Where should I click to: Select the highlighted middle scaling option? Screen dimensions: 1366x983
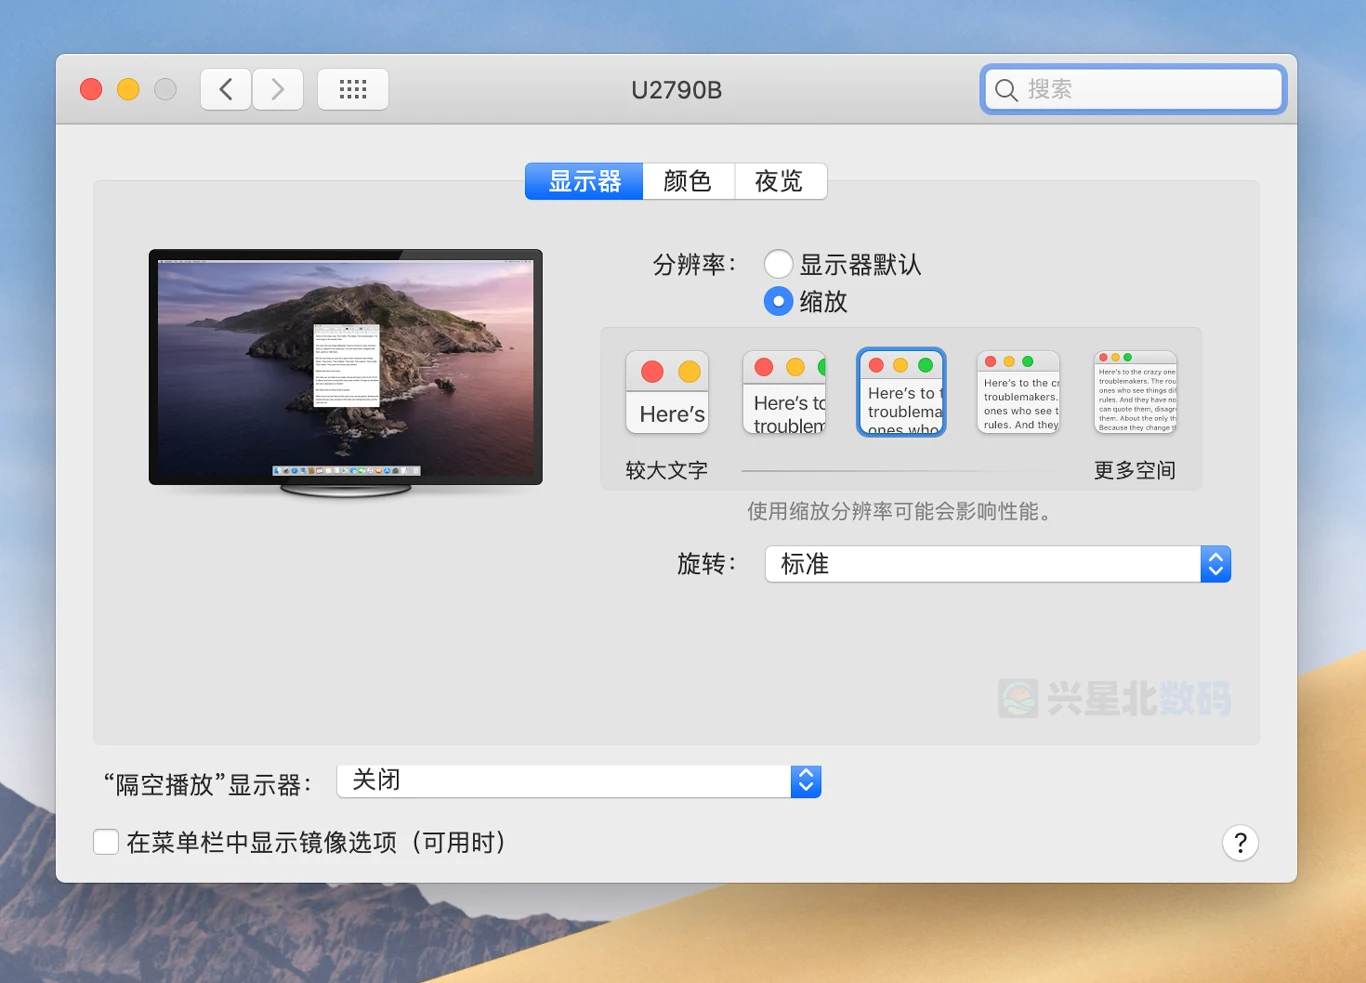point(901,393)
